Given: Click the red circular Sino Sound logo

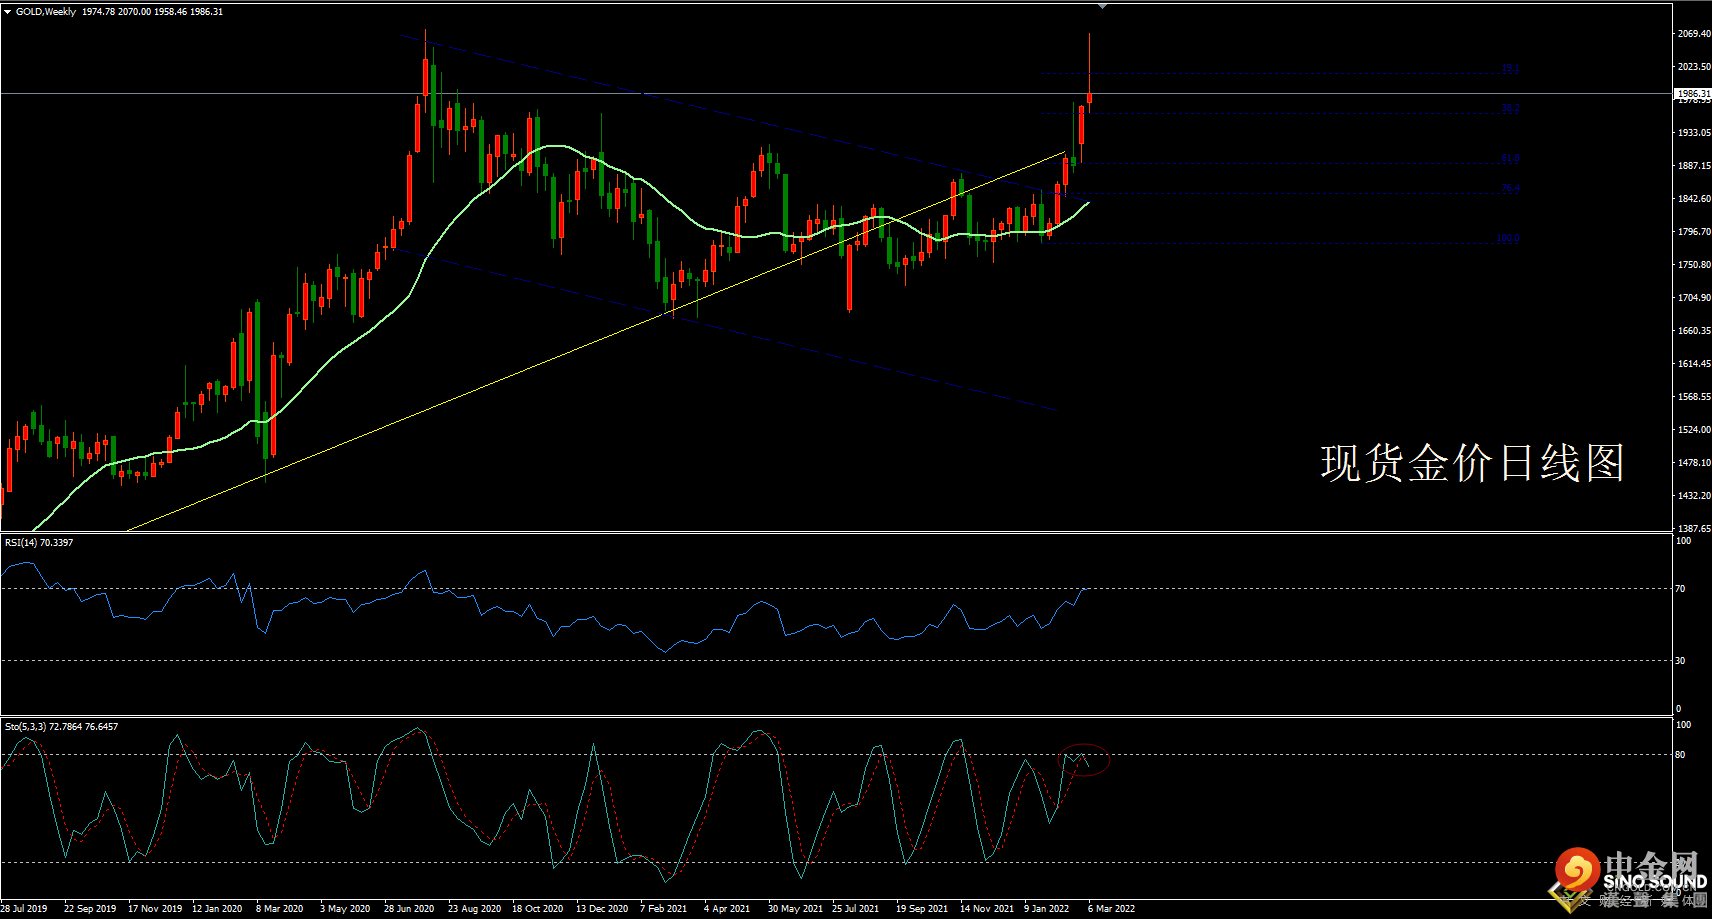Looking at the screenshot, I should 1578,870.
